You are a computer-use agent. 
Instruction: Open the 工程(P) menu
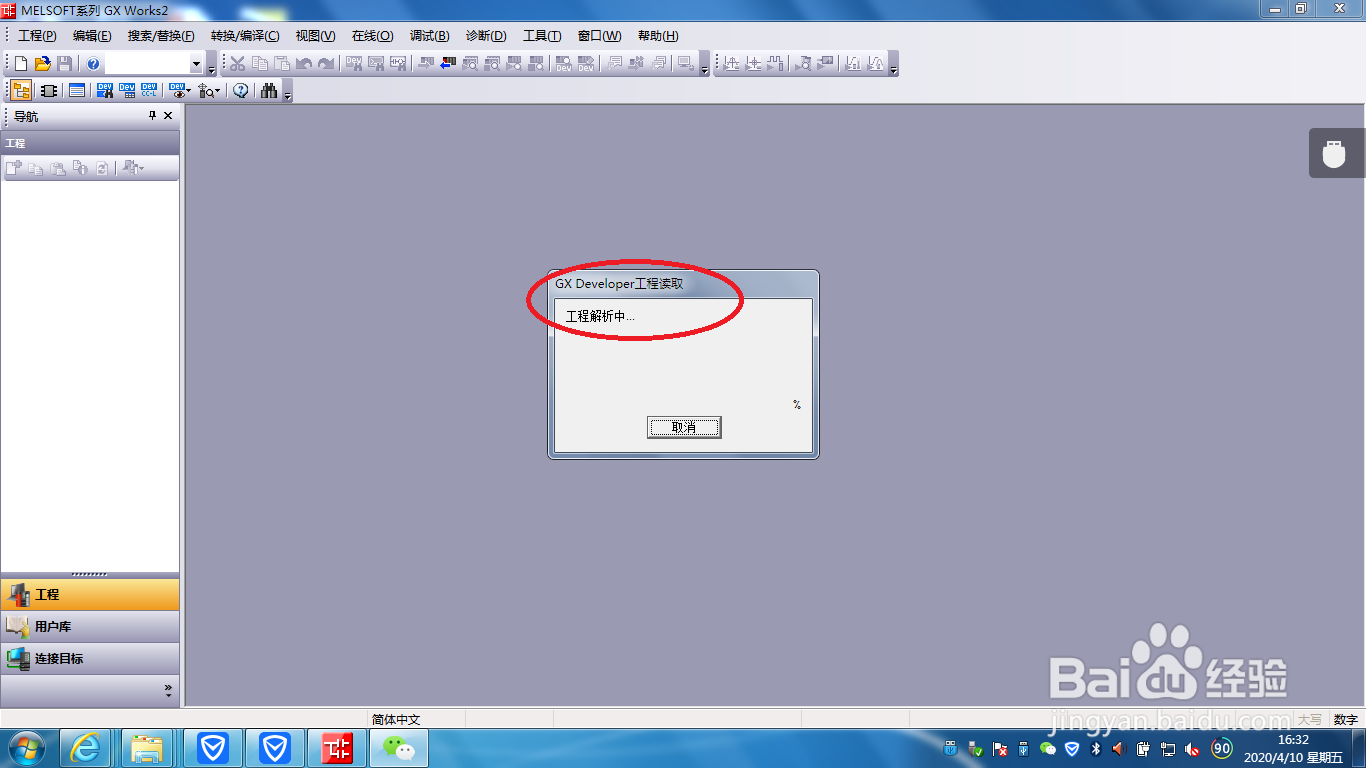point(37,36)
